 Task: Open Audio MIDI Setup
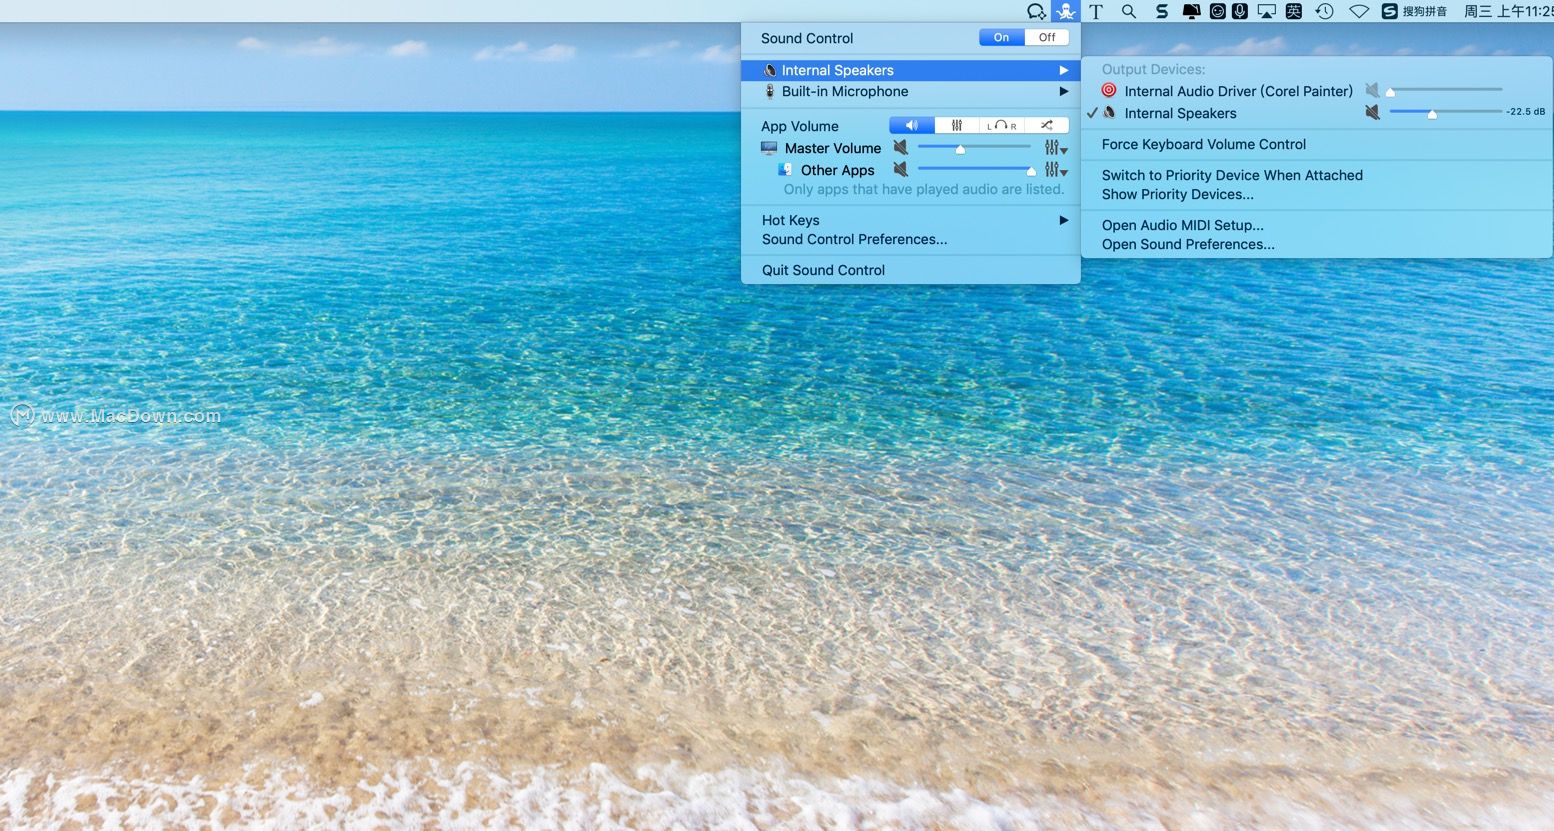pos(1181,225)
